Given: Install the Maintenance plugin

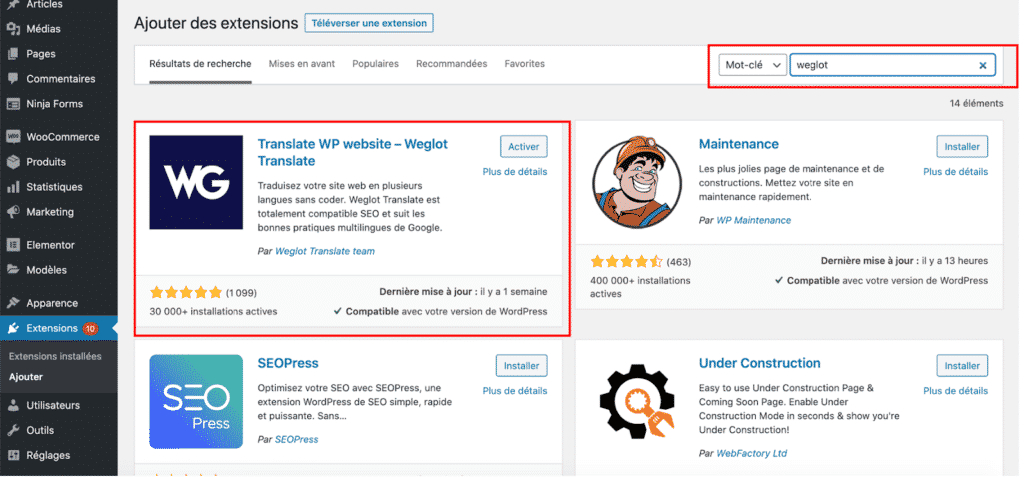Looking at the screenshot, I should 962,147.
